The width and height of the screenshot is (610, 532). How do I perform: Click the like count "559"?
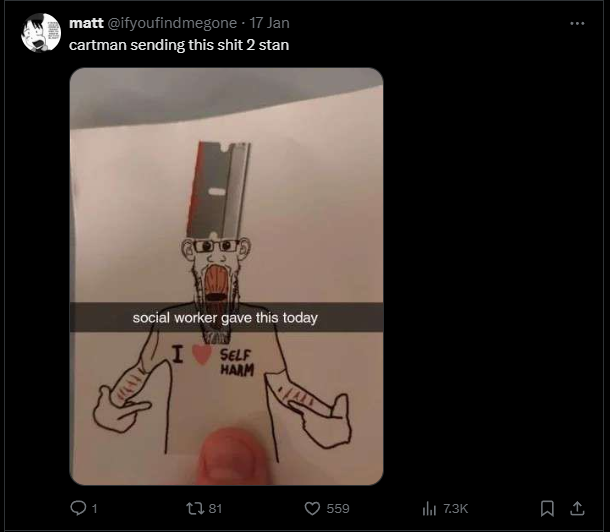click(338, 509)
